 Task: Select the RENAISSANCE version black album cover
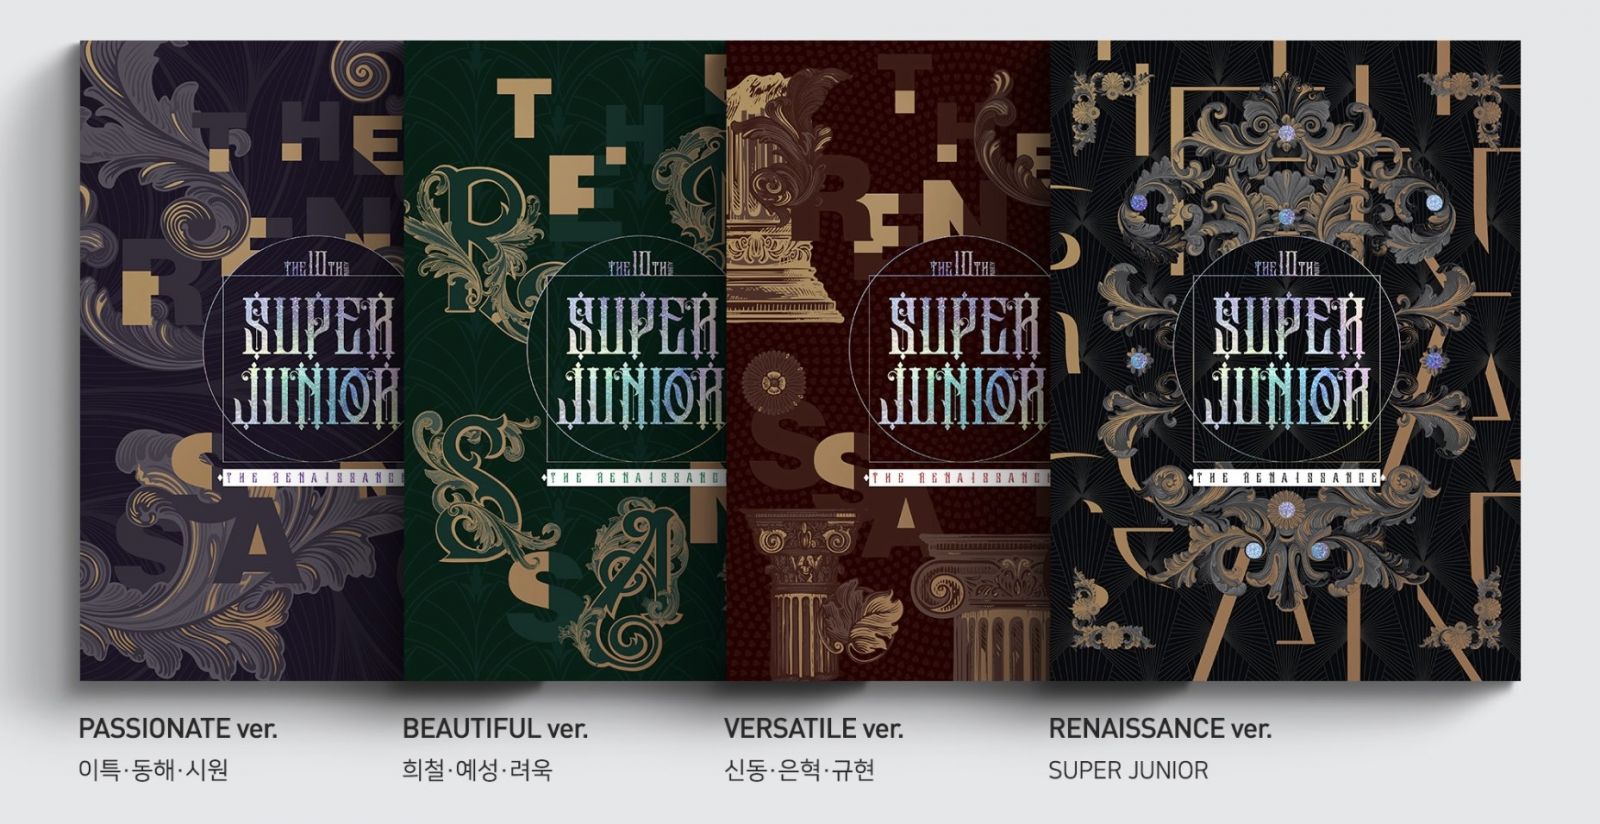(1285, 360)
